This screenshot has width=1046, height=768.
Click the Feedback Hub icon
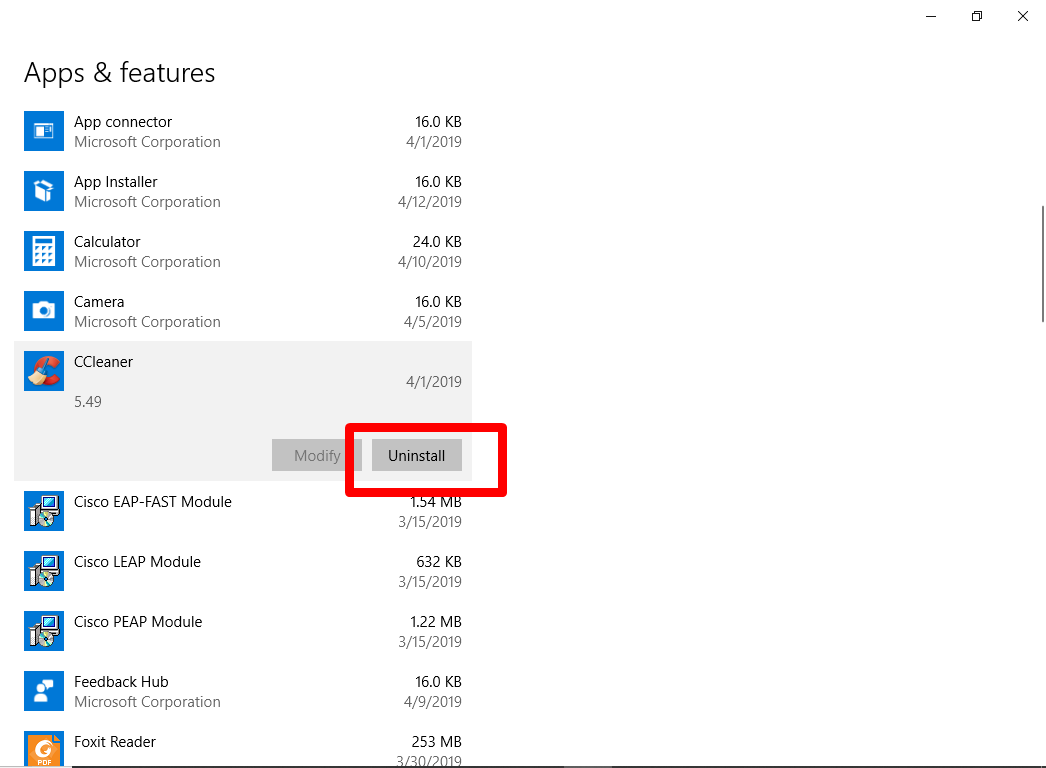pyautogui.click(x=44, y=691)
